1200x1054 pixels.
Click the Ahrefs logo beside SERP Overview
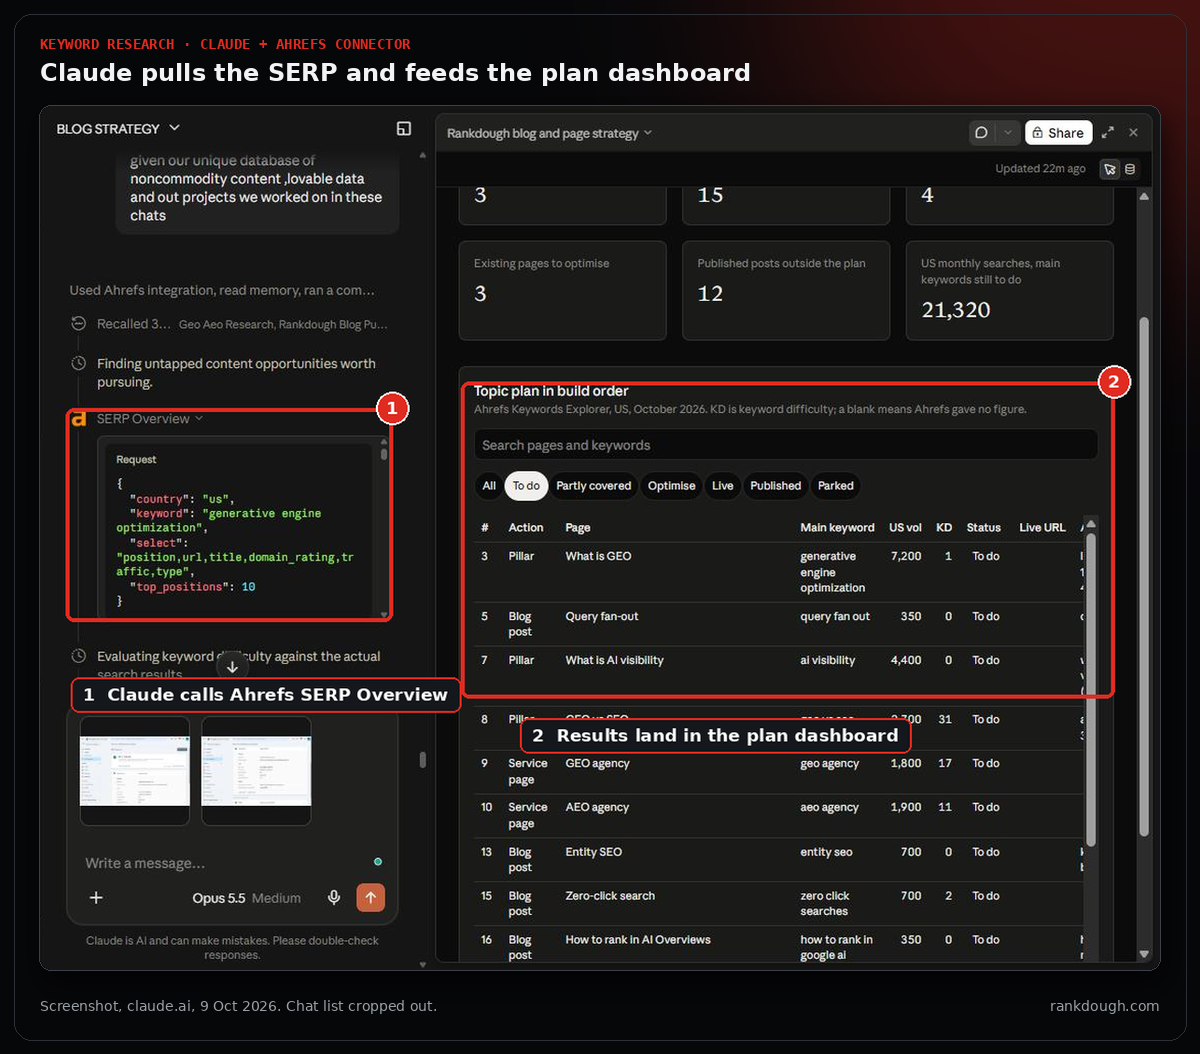[78, 419]
